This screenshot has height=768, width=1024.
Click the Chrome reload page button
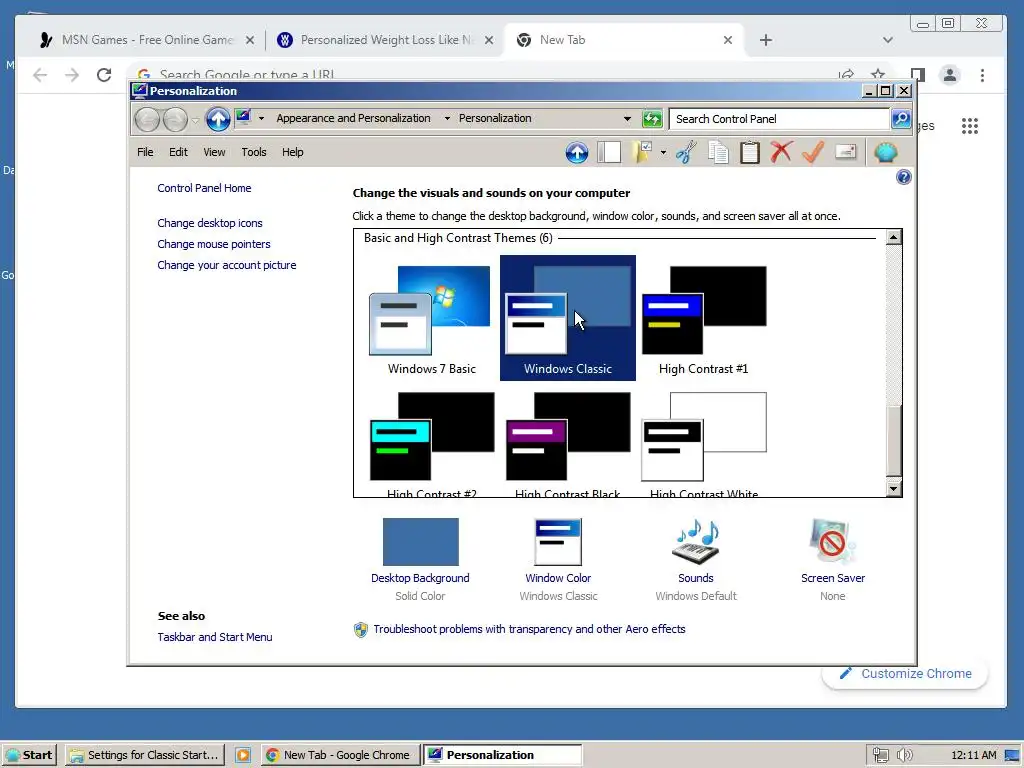click(104, 75)
